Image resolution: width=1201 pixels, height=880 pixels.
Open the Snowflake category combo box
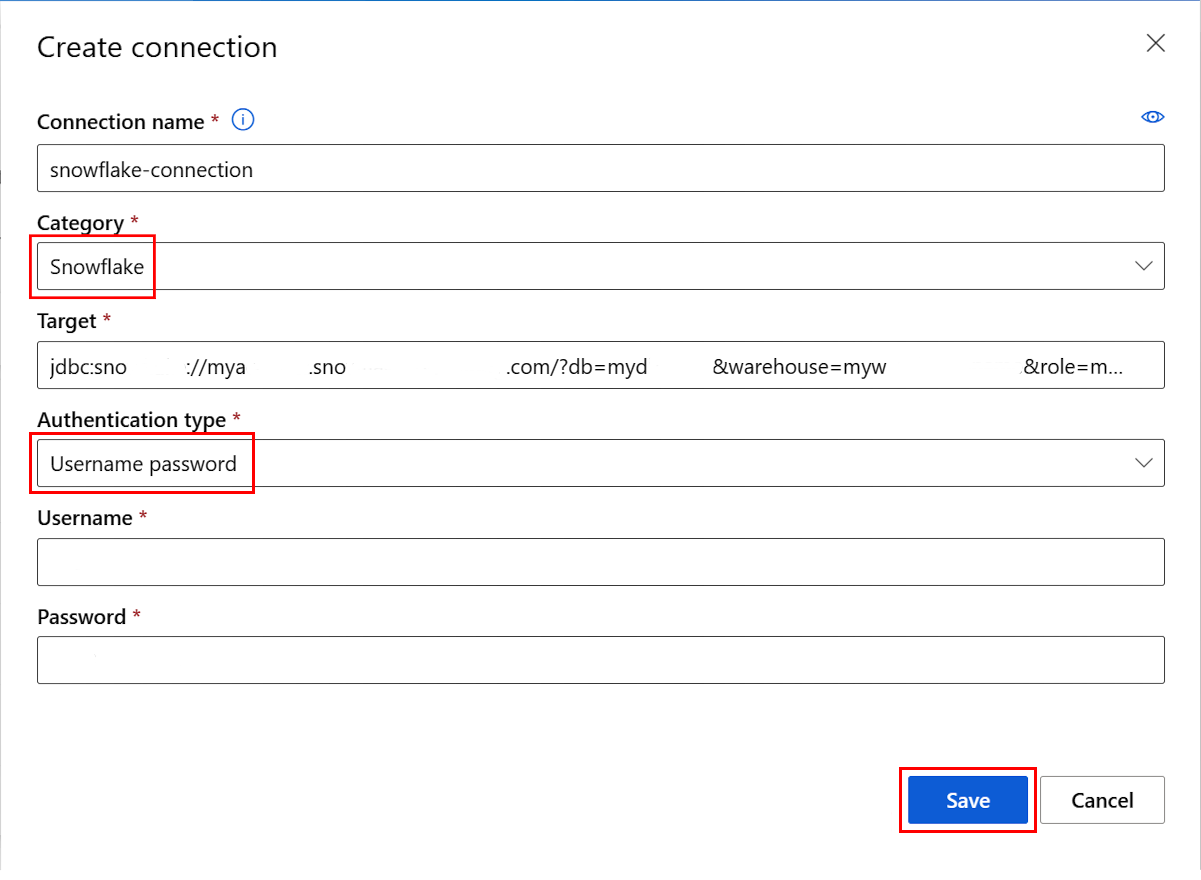click(600, 266)
